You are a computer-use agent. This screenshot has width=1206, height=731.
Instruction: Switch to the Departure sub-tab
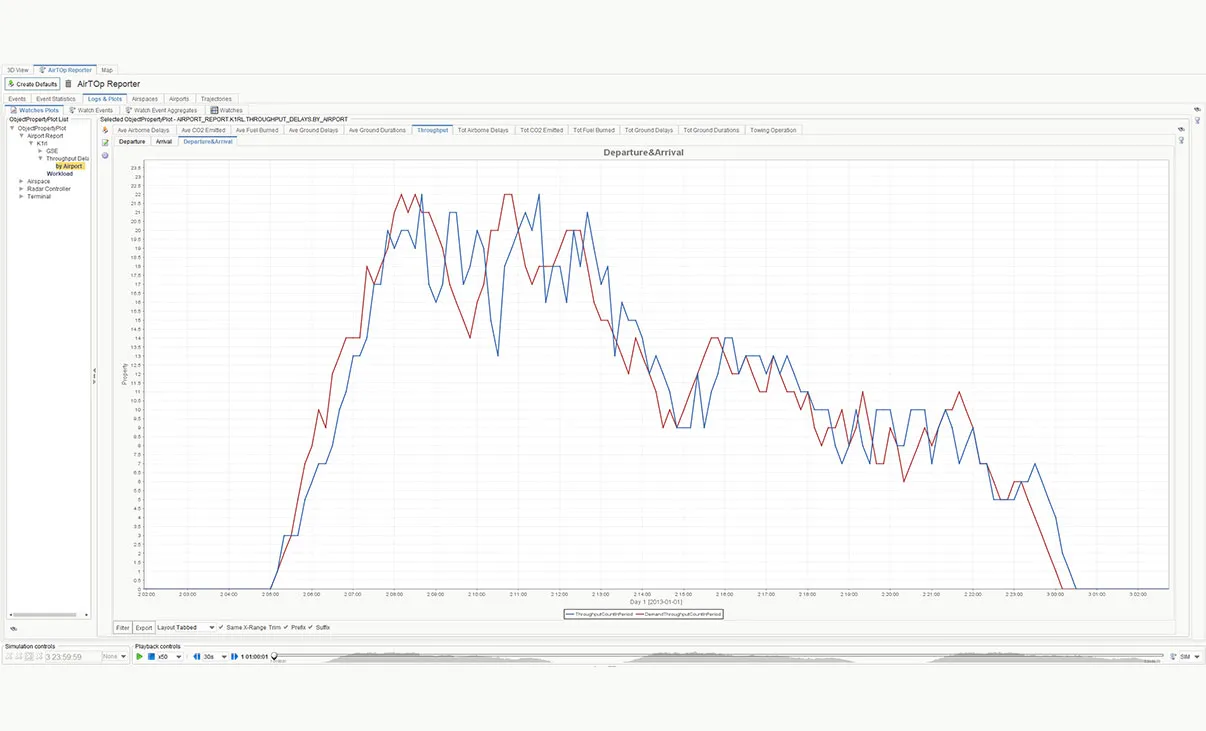[x=132, y=142]
